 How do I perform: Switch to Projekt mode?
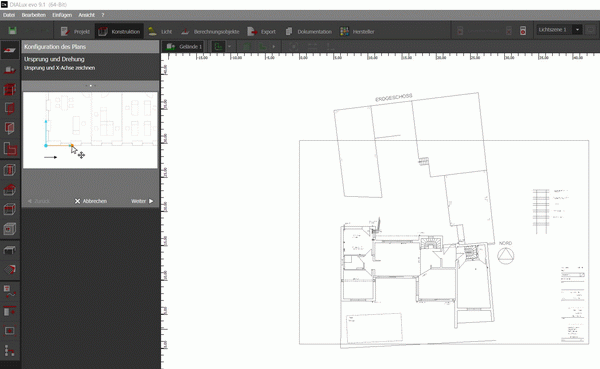tap(75, 31)
